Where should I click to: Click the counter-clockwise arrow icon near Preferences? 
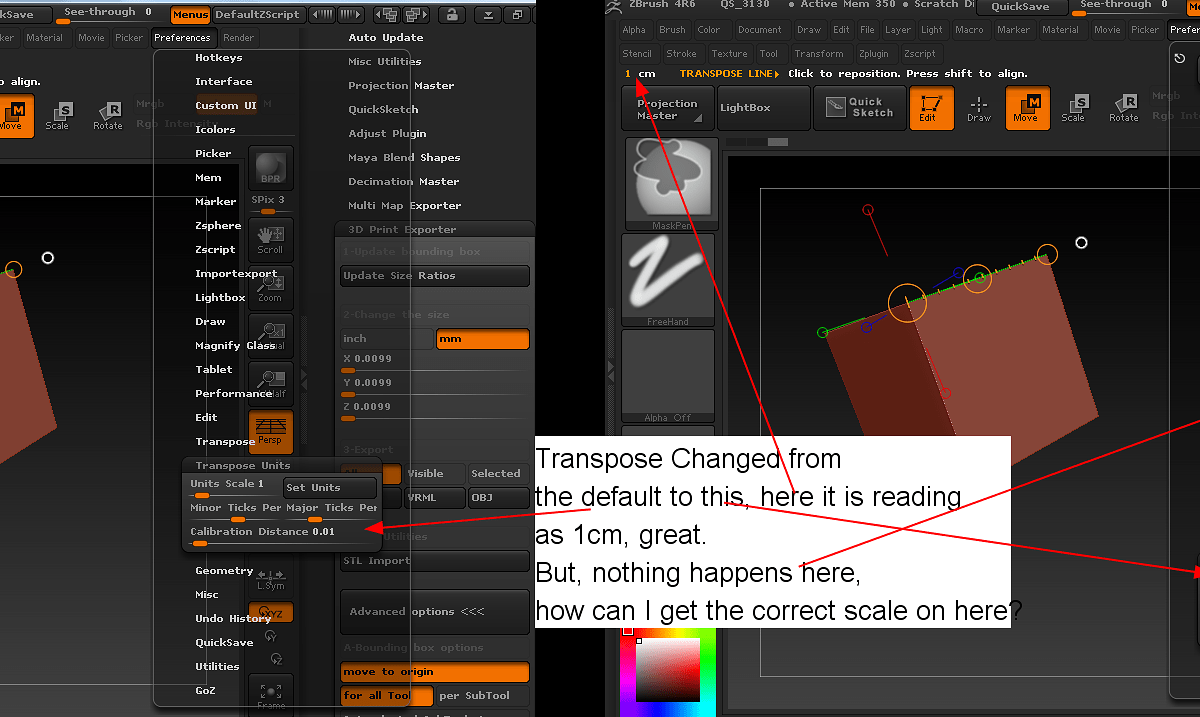tap(1179, 58)
